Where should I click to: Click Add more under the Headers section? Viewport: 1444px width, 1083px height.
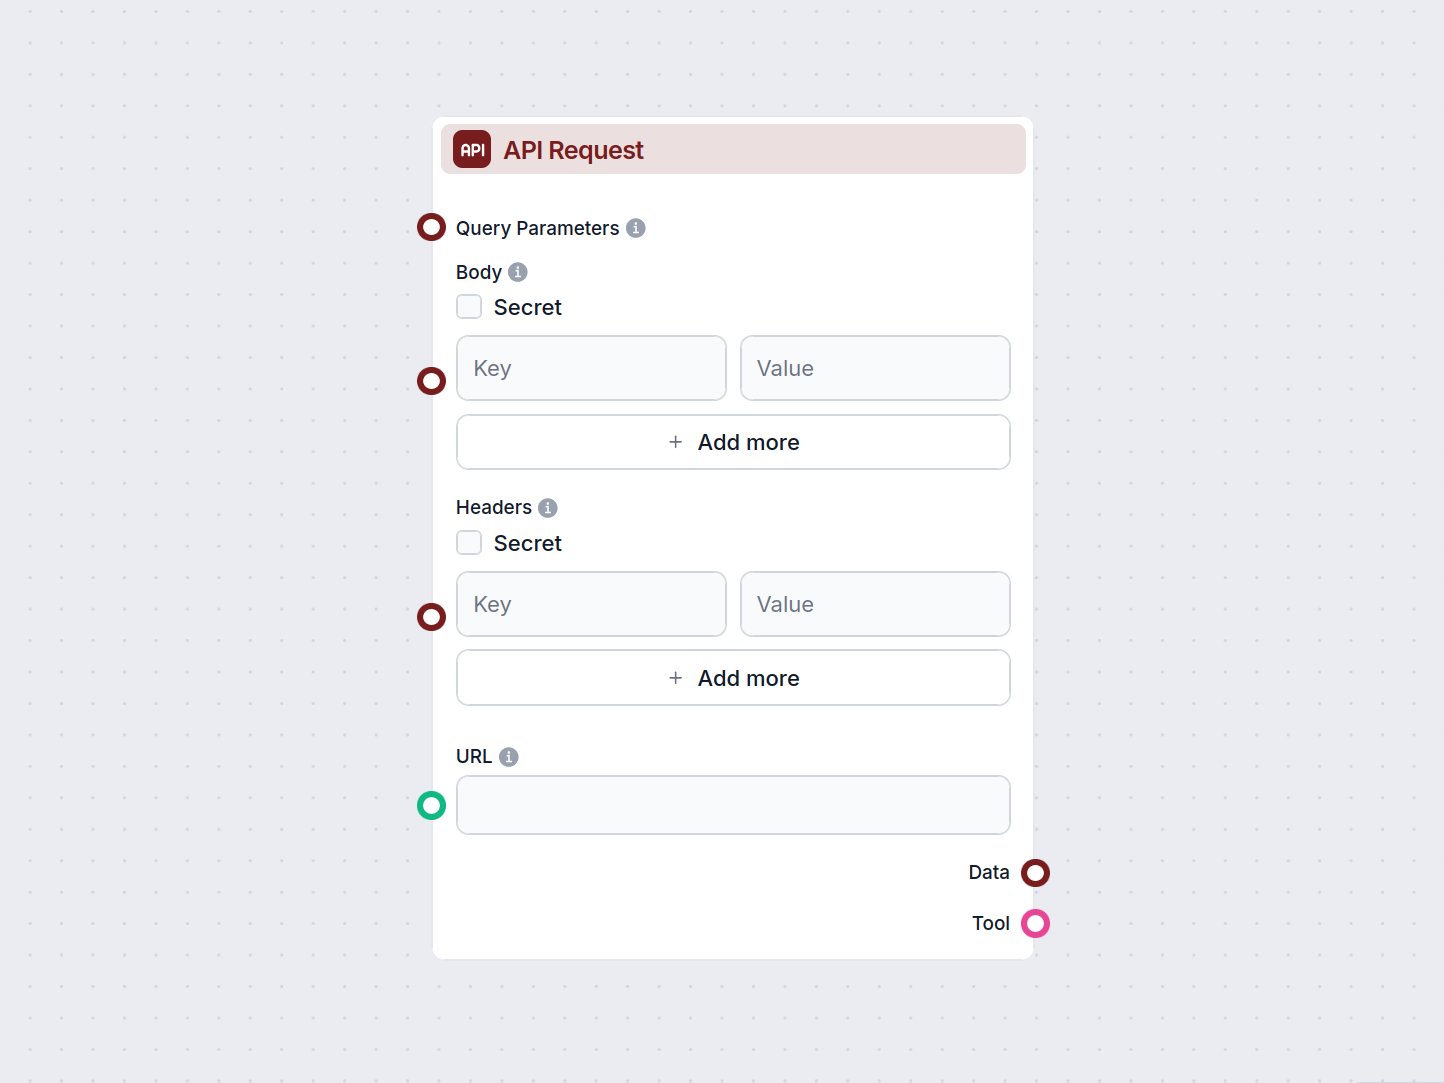[733, 677]
